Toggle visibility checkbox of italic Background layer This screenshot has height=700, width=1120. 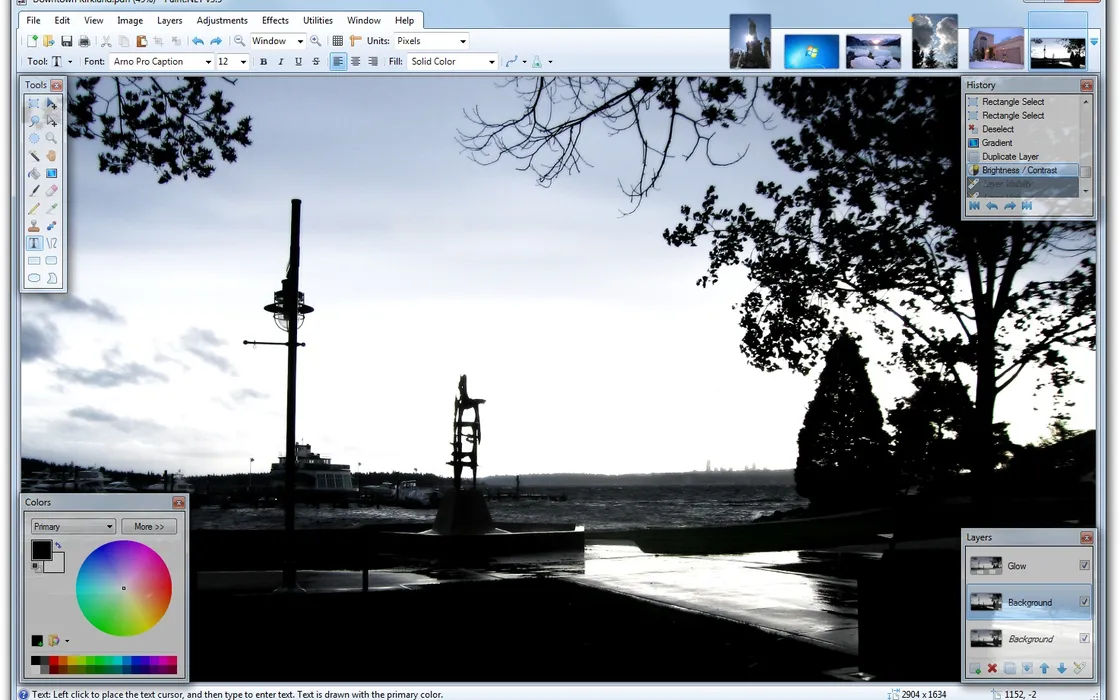(1084, 638)
